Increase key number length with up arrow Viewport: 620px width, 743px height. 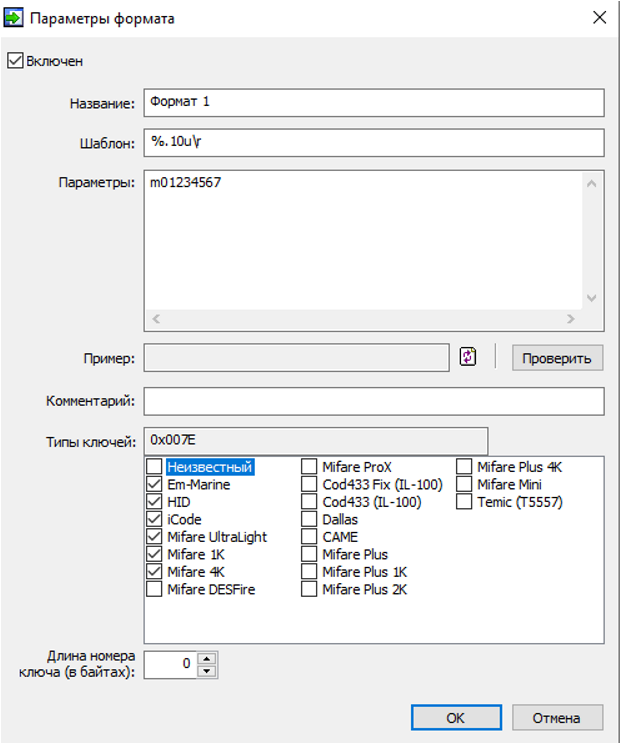[x=207, y=659]
